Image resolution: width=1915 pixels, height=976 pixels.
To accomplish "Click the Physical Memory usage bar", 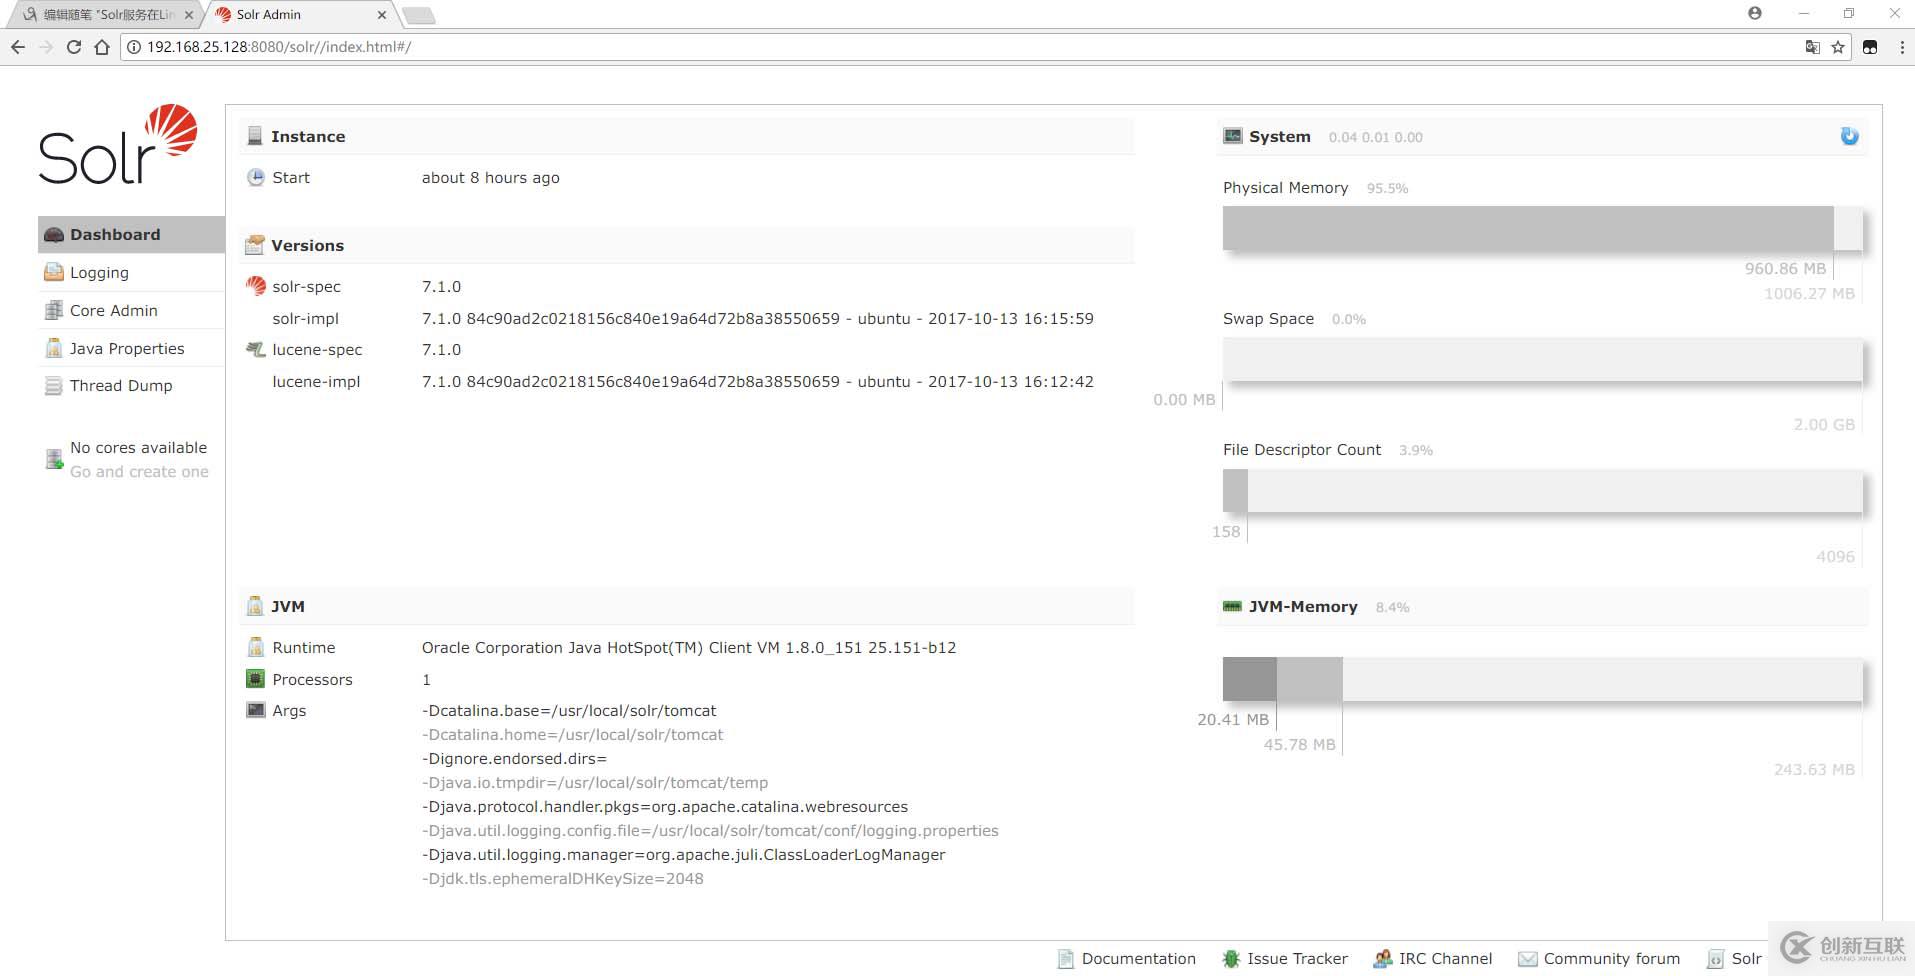I will coord(1542,228).
